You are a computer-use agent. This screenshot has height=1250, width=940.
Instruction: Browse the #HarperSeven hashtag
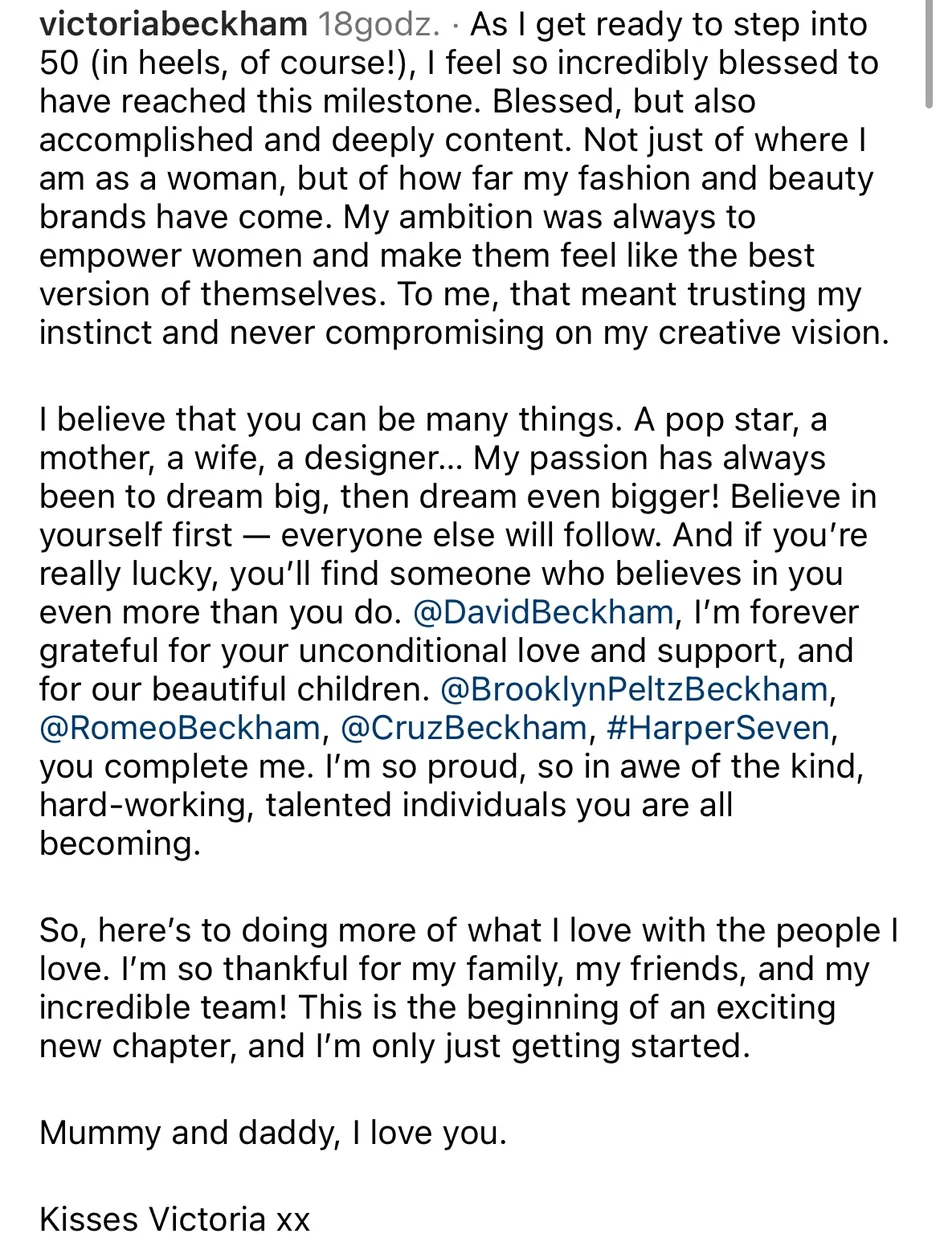[717, 728]
